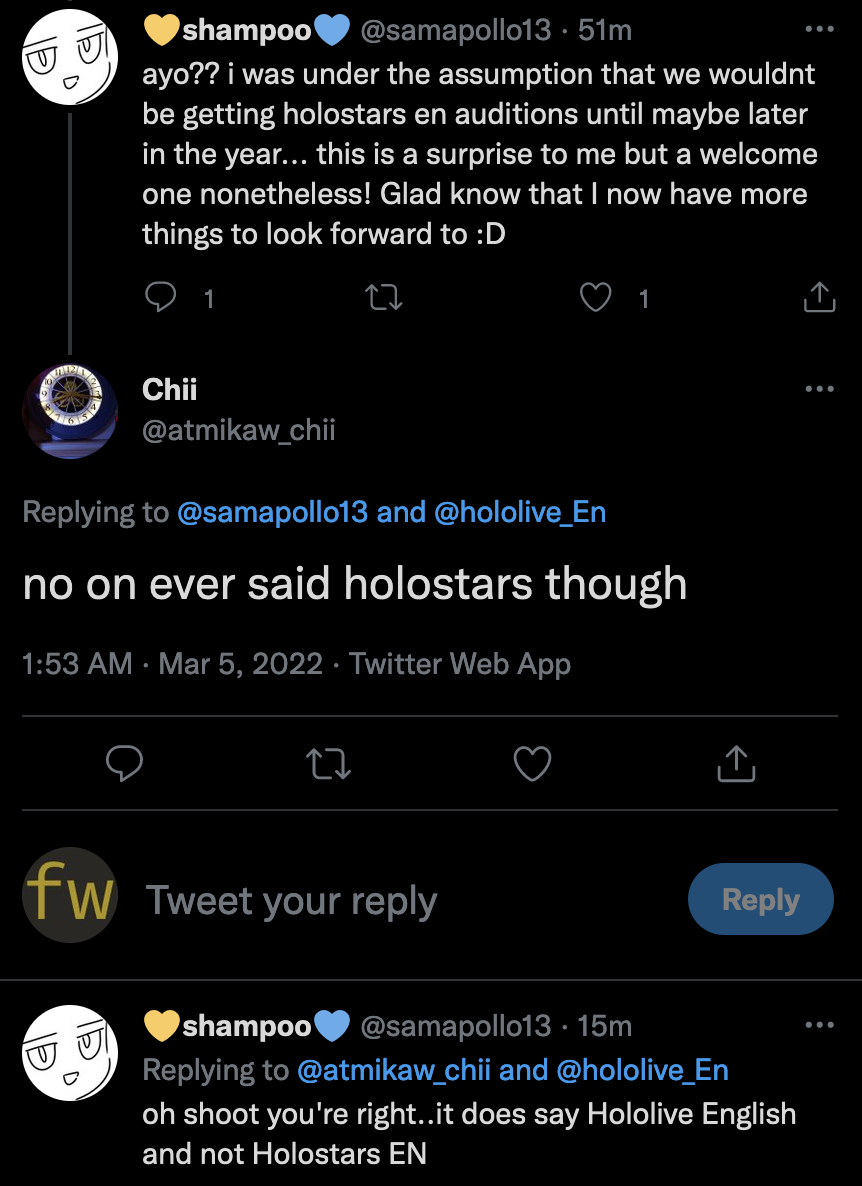Click @atmikaw_chii mention in bottom reply
Screen dimensions: 862x1186
393,1070
